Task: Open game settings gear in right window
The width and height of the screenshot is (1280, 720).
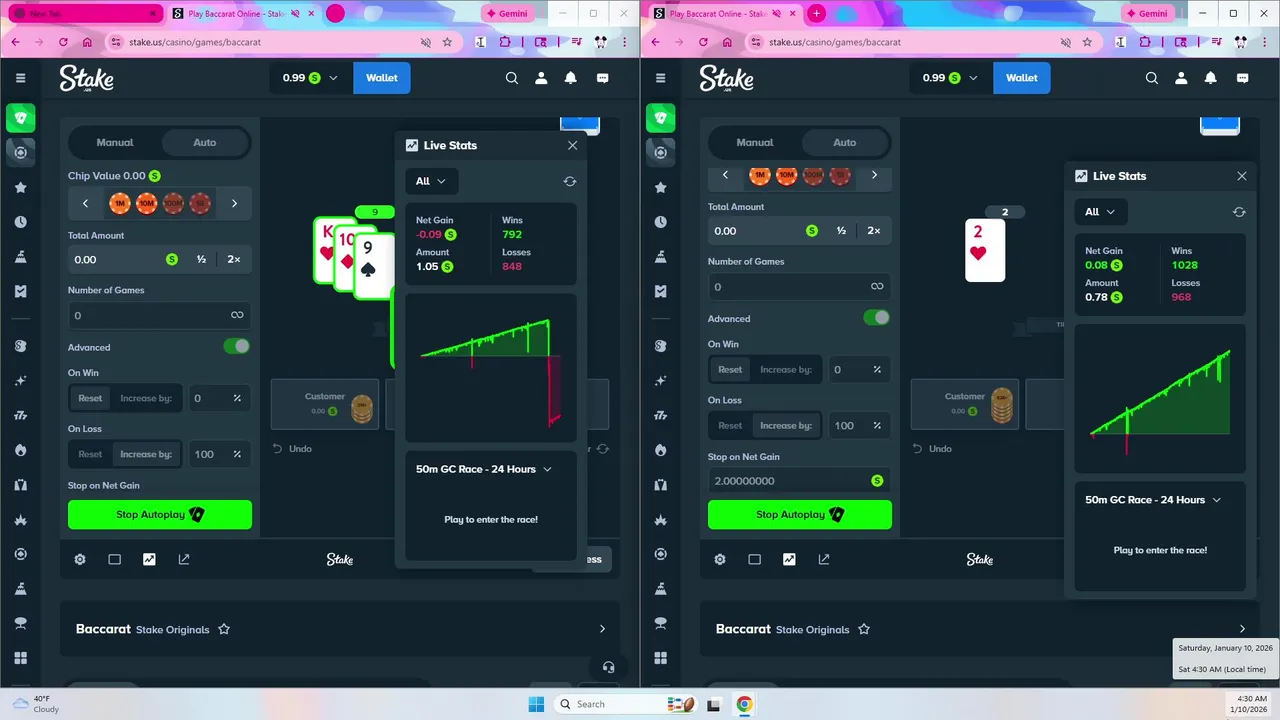Action: (x=720, y=559)
